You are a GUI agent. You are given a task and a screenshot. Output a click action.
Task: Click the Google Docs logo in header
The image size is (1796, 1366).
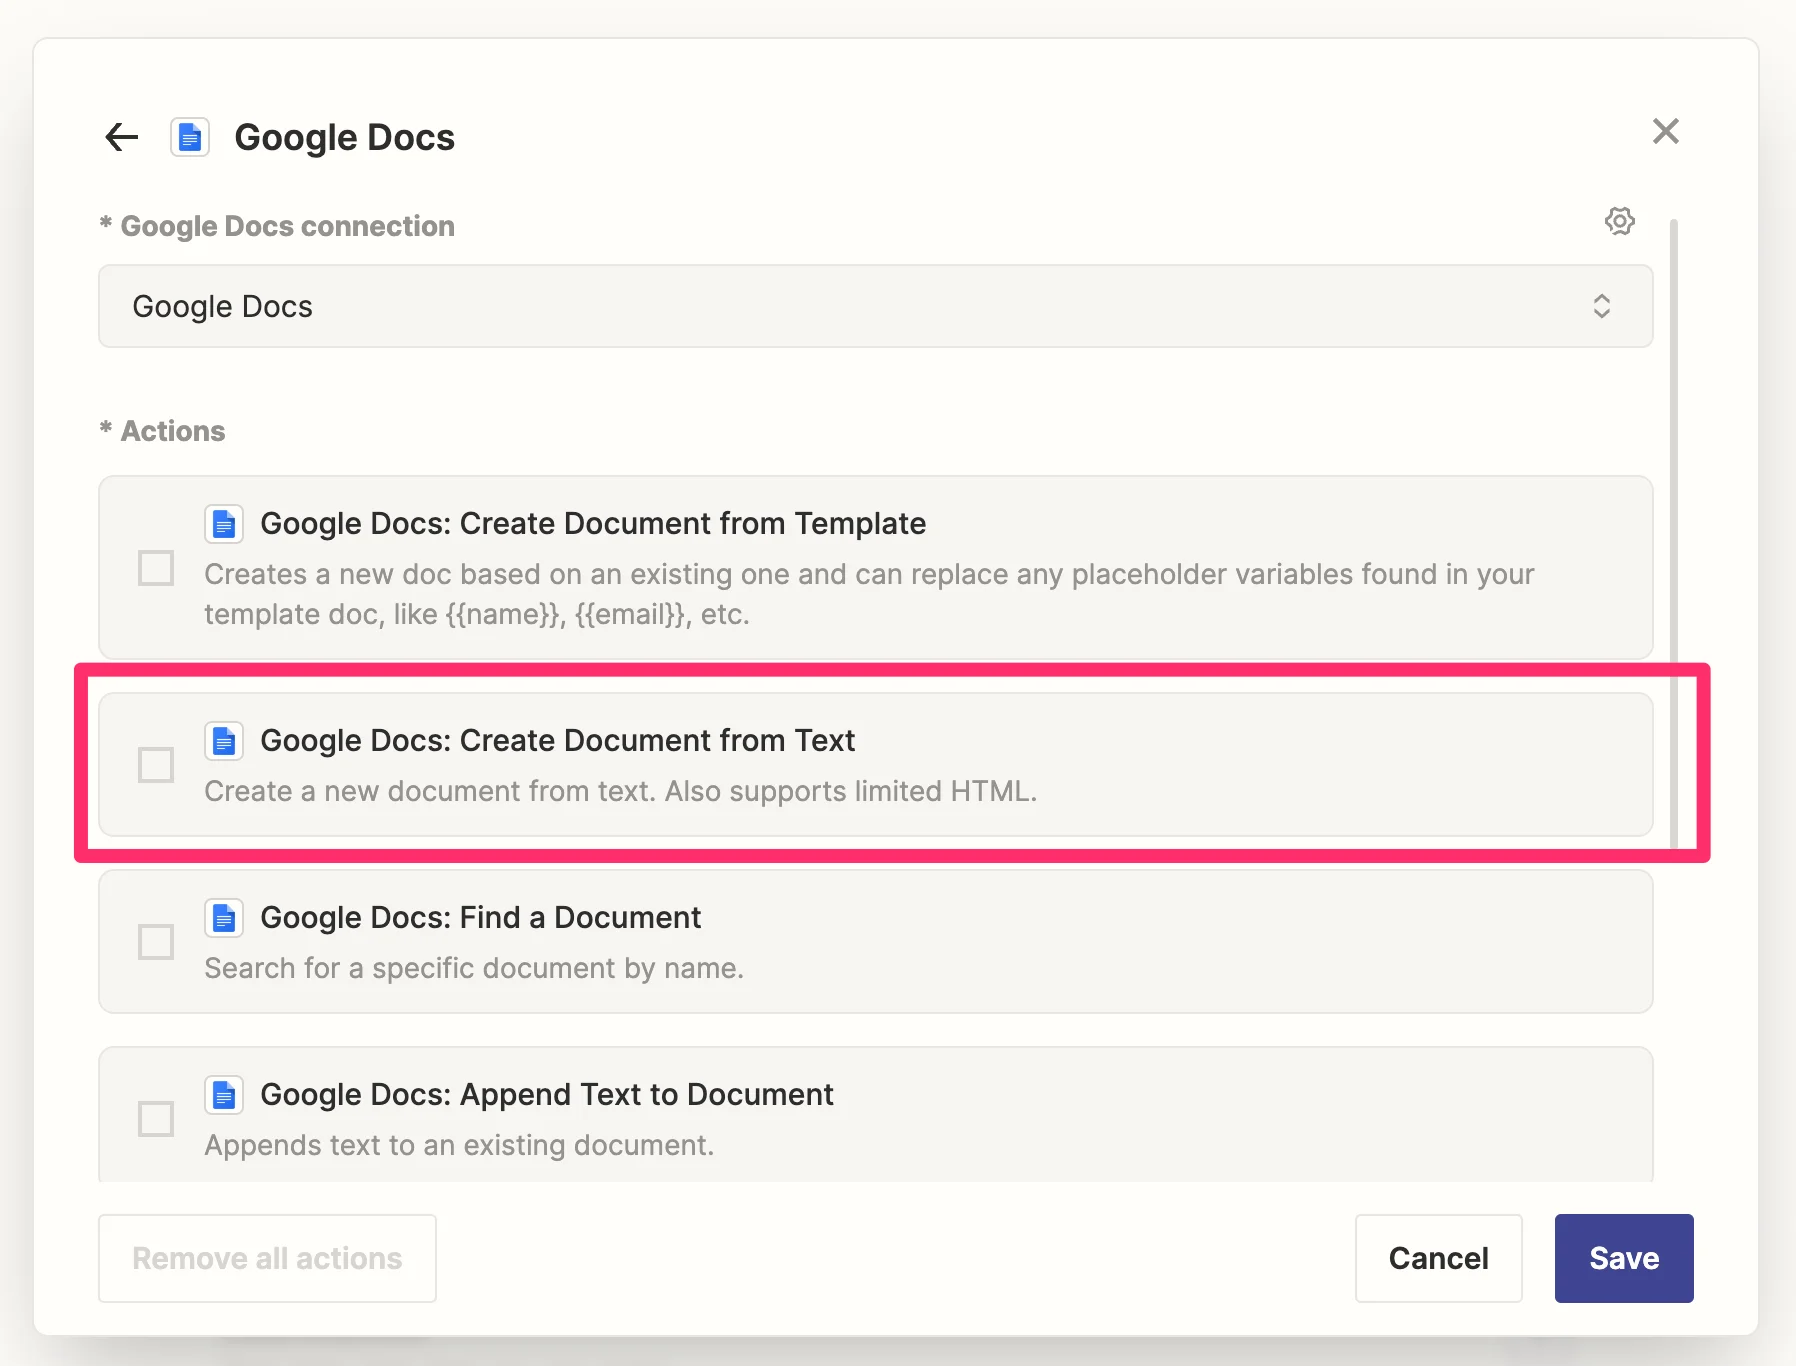point(190,137)
